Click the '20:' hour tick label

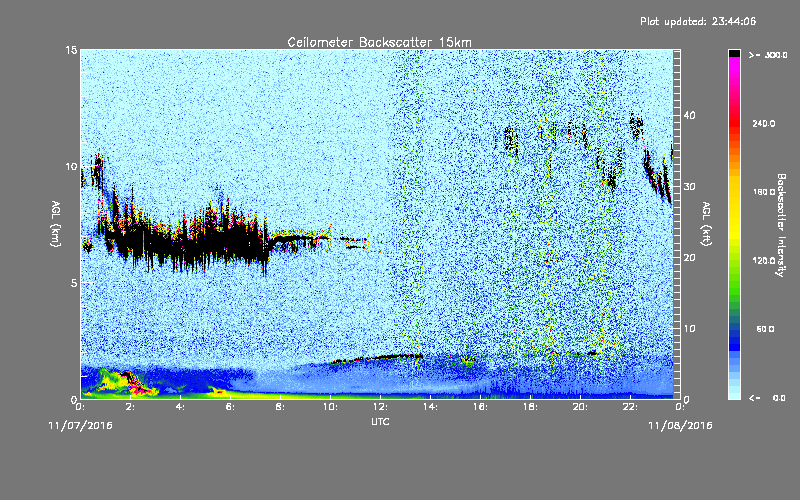(580, 407)
